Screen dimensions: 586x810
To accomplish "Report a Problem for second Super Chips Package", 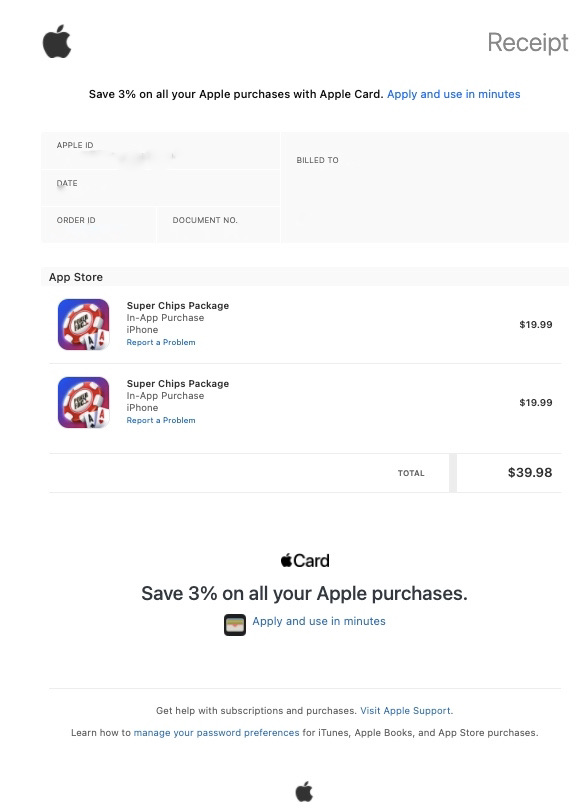I will click(161, 420).
